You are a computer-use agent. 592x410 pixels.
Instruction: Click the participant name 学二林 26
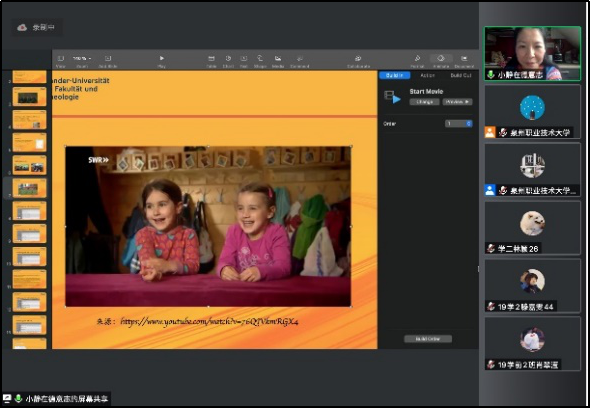518,249
